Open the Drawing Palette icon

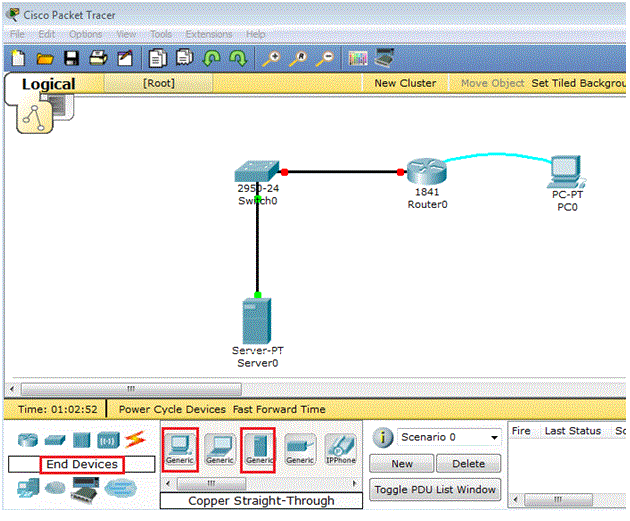coord(358,59)
